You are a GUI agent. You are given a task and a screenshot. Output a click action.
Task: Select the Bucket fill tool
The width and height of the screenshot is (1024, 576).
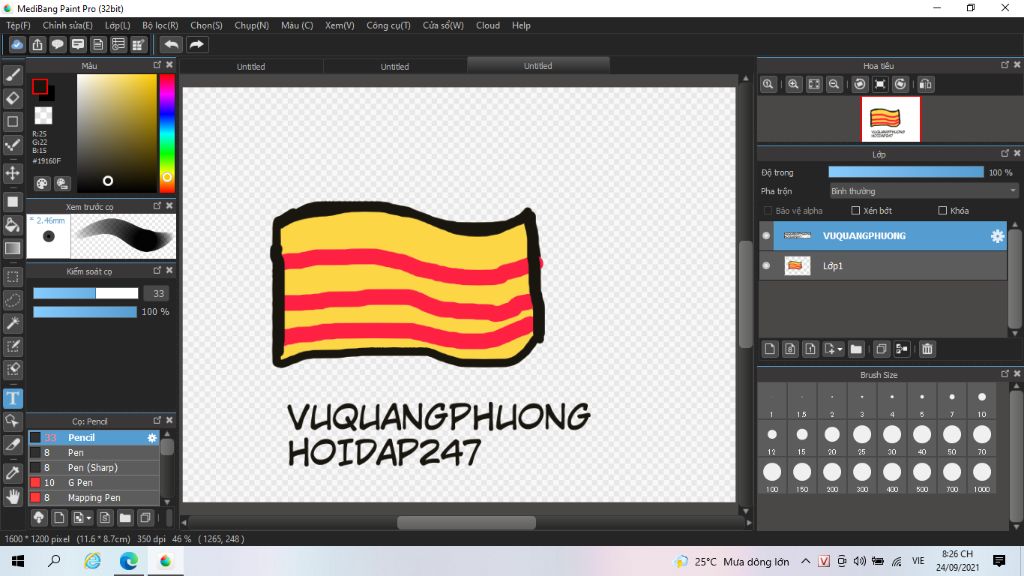point(12,225)
